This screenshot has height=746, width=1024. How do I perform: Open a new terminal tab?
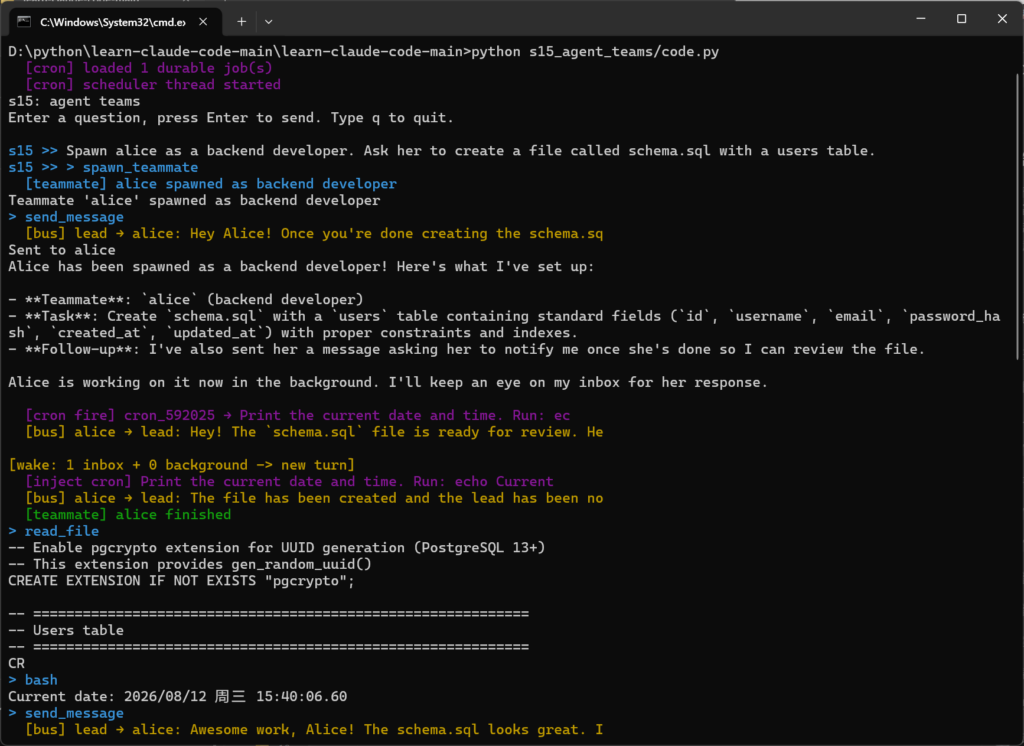(x=241, y=22)
